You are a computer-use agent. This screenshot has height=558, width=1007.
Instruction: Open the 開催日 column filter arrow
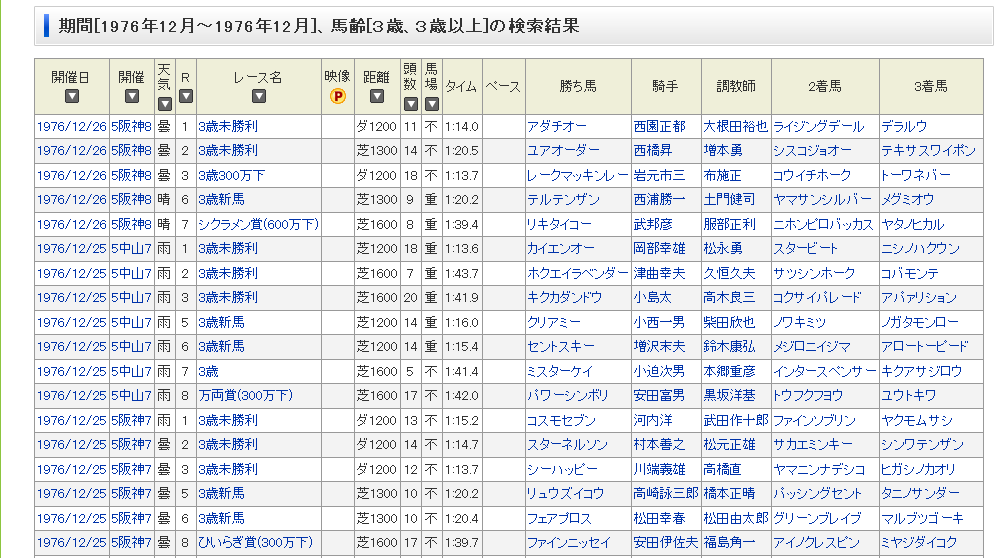(71, 97)
